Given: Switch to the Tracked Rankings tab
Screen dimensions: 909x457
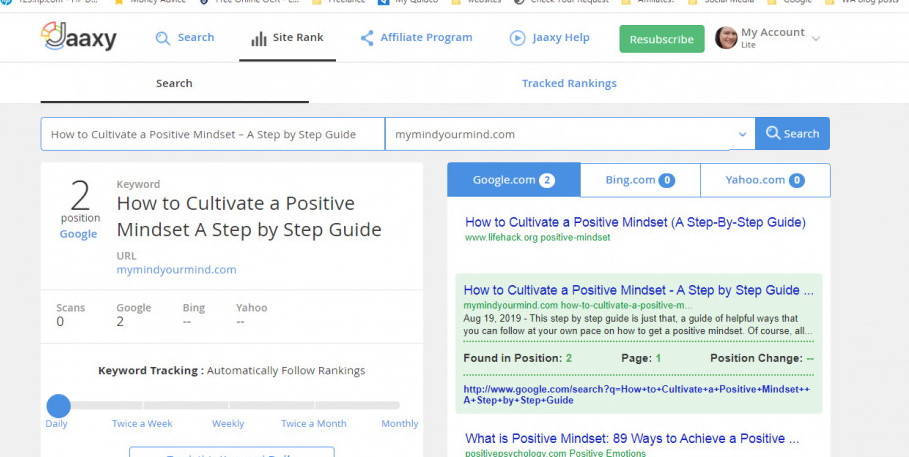Looking at the screenshot, I should tap(569, 84).
